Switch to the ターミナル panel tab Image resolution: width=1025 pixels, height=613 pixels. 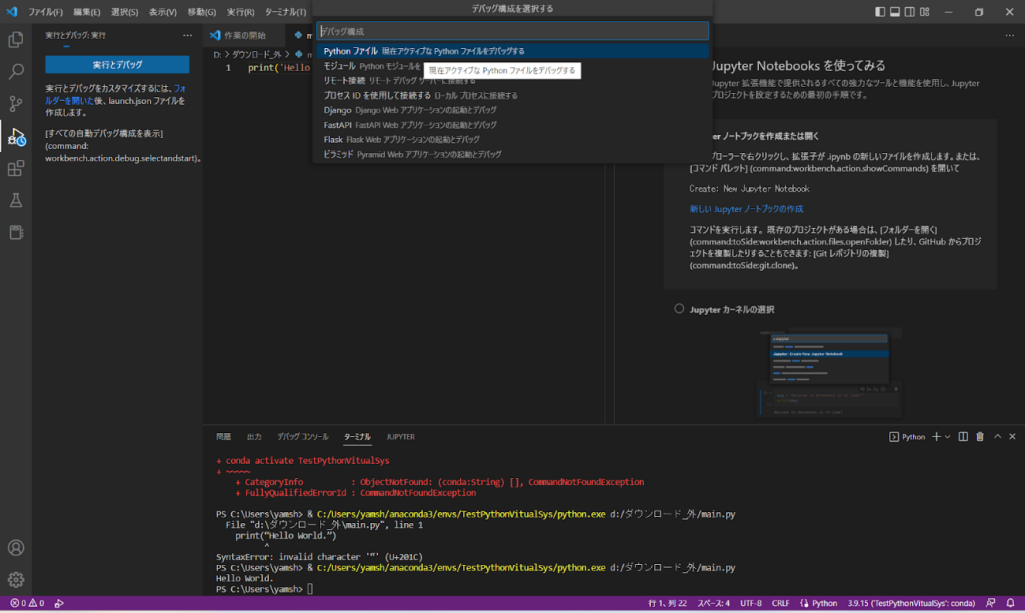357,437
